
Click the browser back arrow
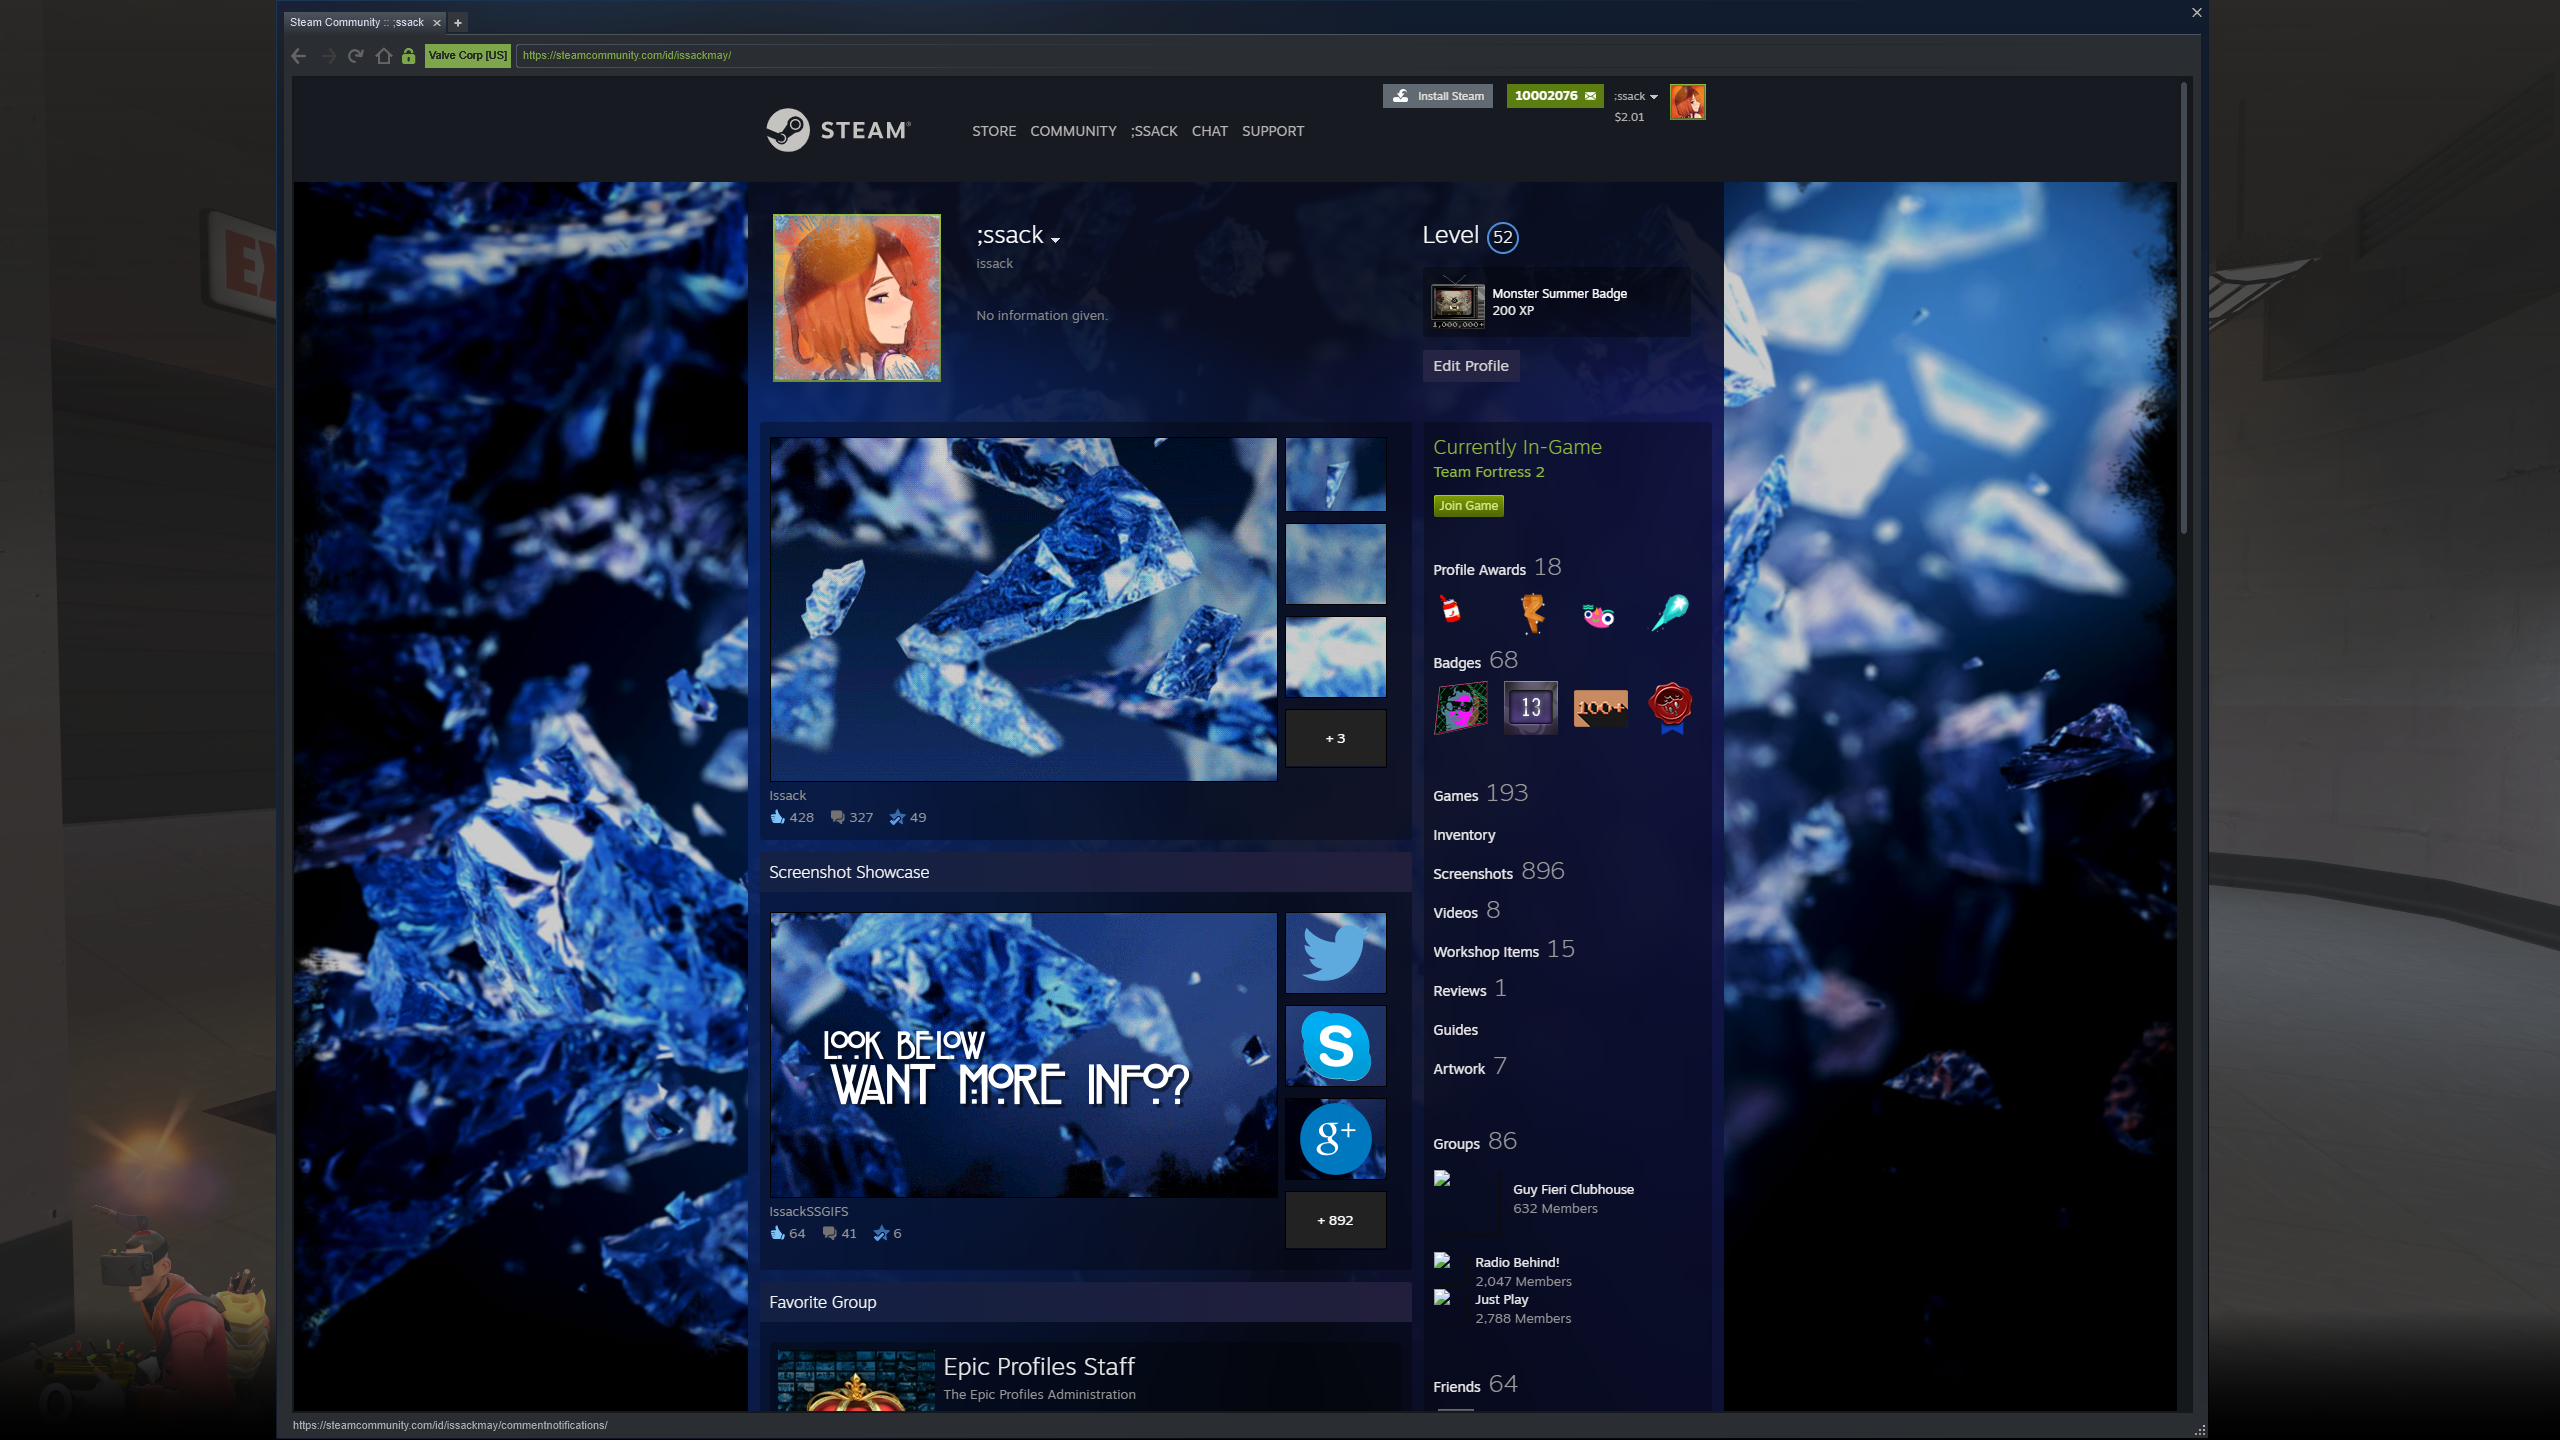298,56
